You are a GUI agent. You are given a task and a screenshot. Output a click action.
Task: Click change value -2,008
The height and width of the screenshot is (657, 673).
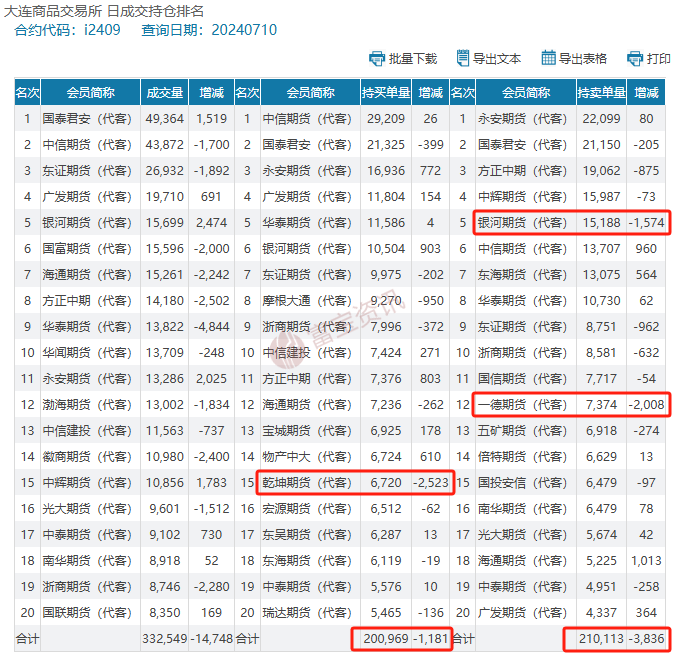(x=646, y=405)
